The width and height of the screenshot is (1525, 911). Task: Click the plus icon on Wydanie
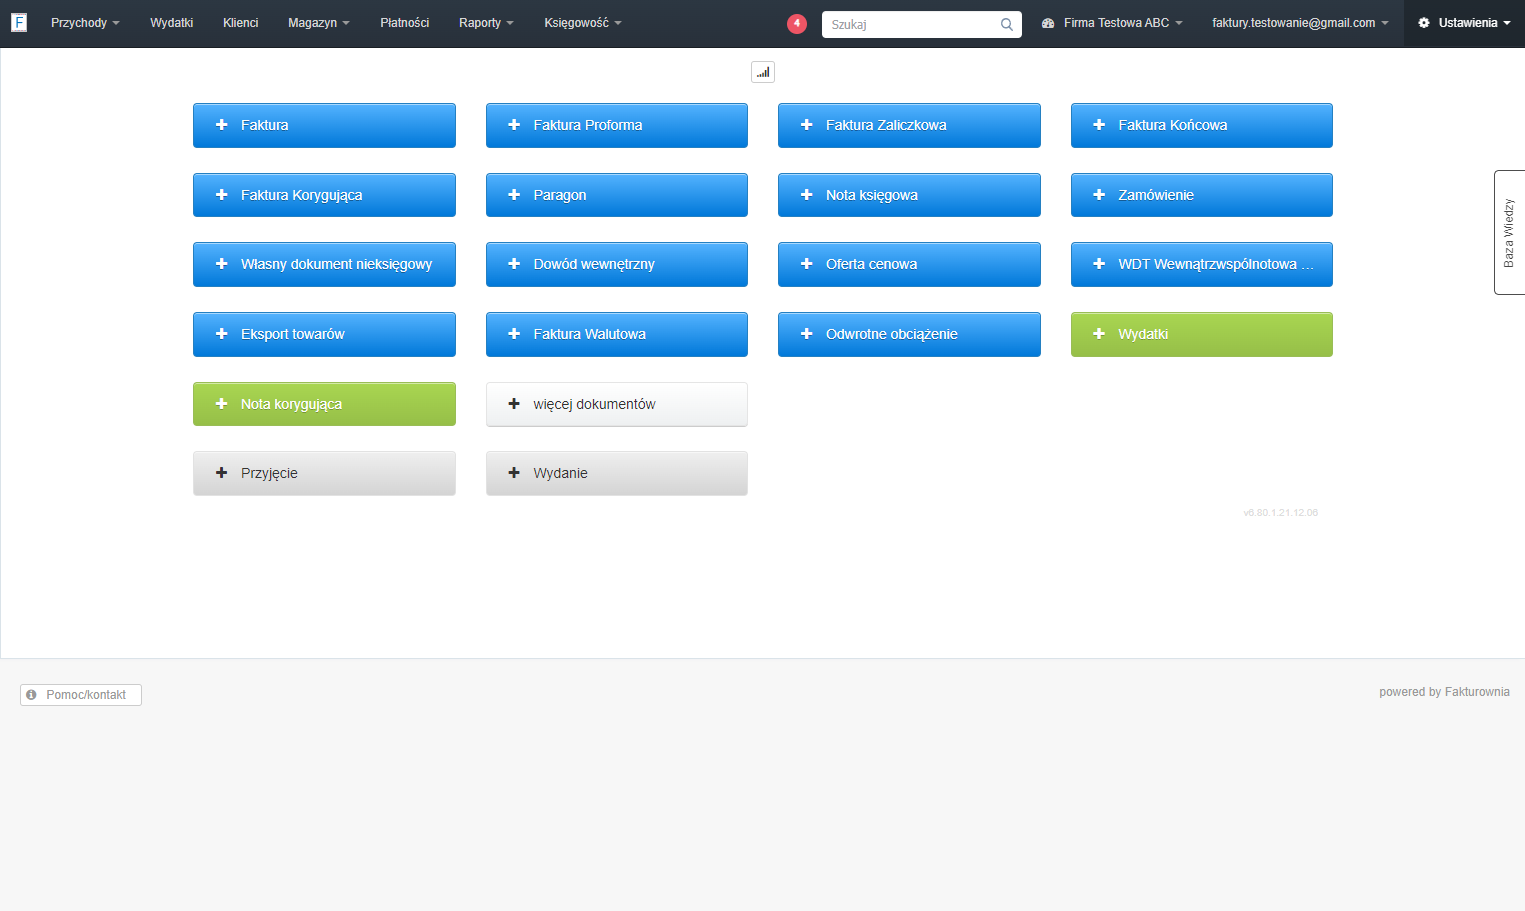[x=514, y=473]
